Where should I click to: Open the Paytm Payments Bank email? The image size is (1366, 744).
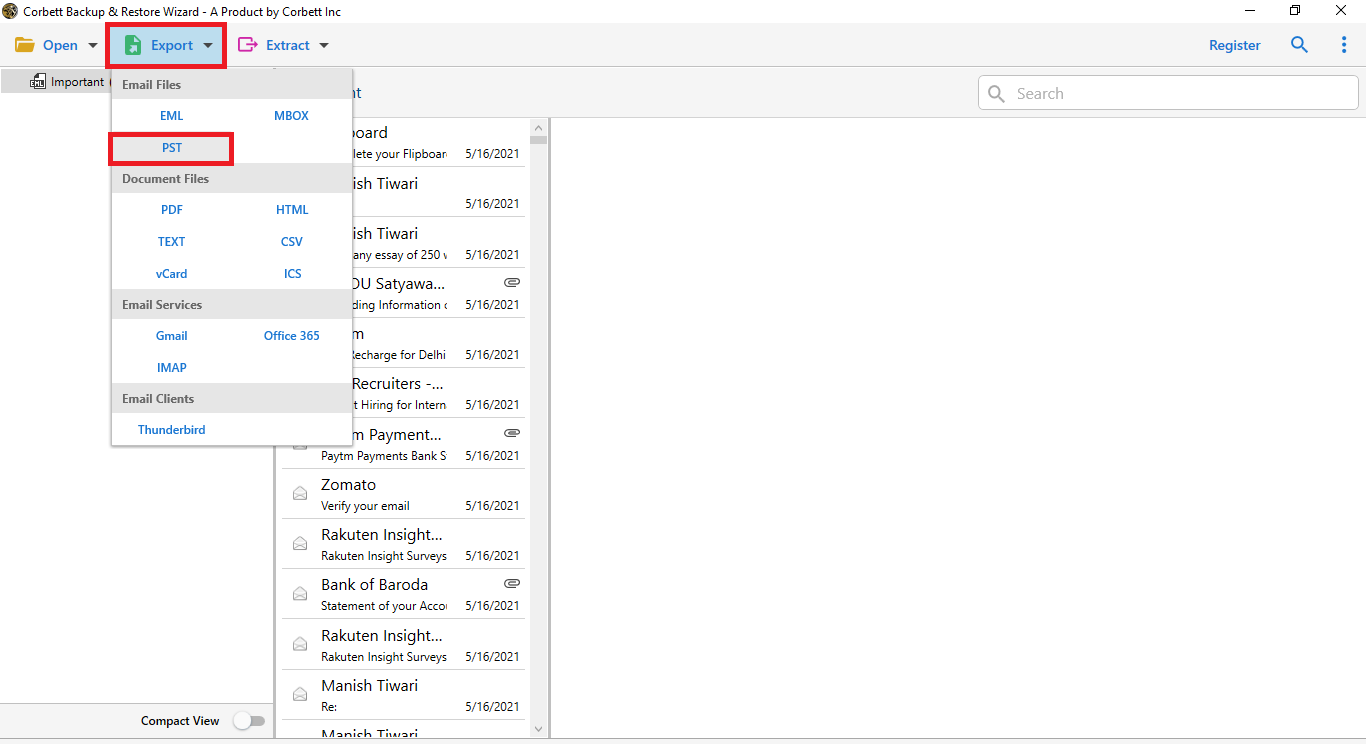click(403, 444)
